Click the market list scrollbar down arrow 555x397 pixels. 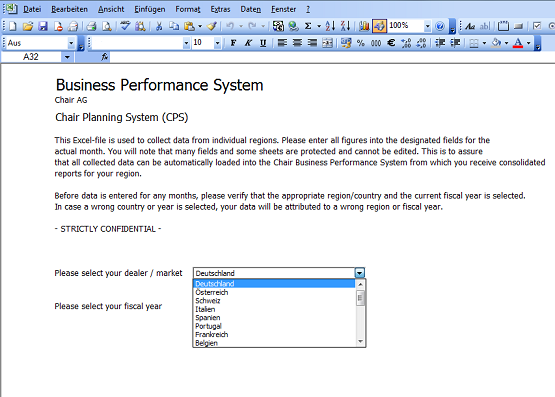[360, 341]
